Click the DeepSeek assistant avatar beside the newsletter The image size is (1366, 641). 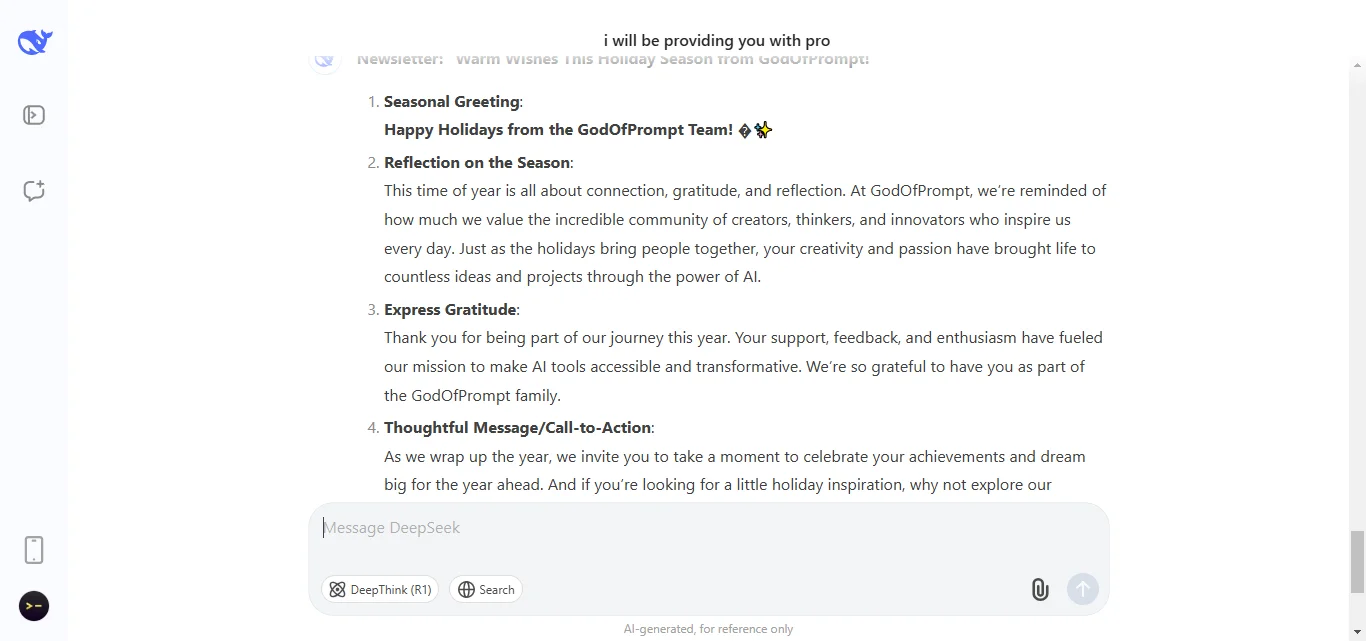325,60
